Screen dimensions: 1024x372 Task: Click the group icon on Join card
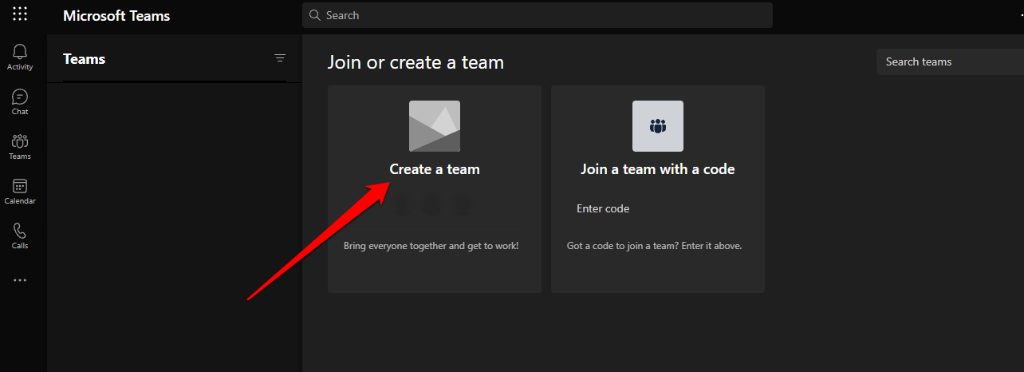point(658,126)
